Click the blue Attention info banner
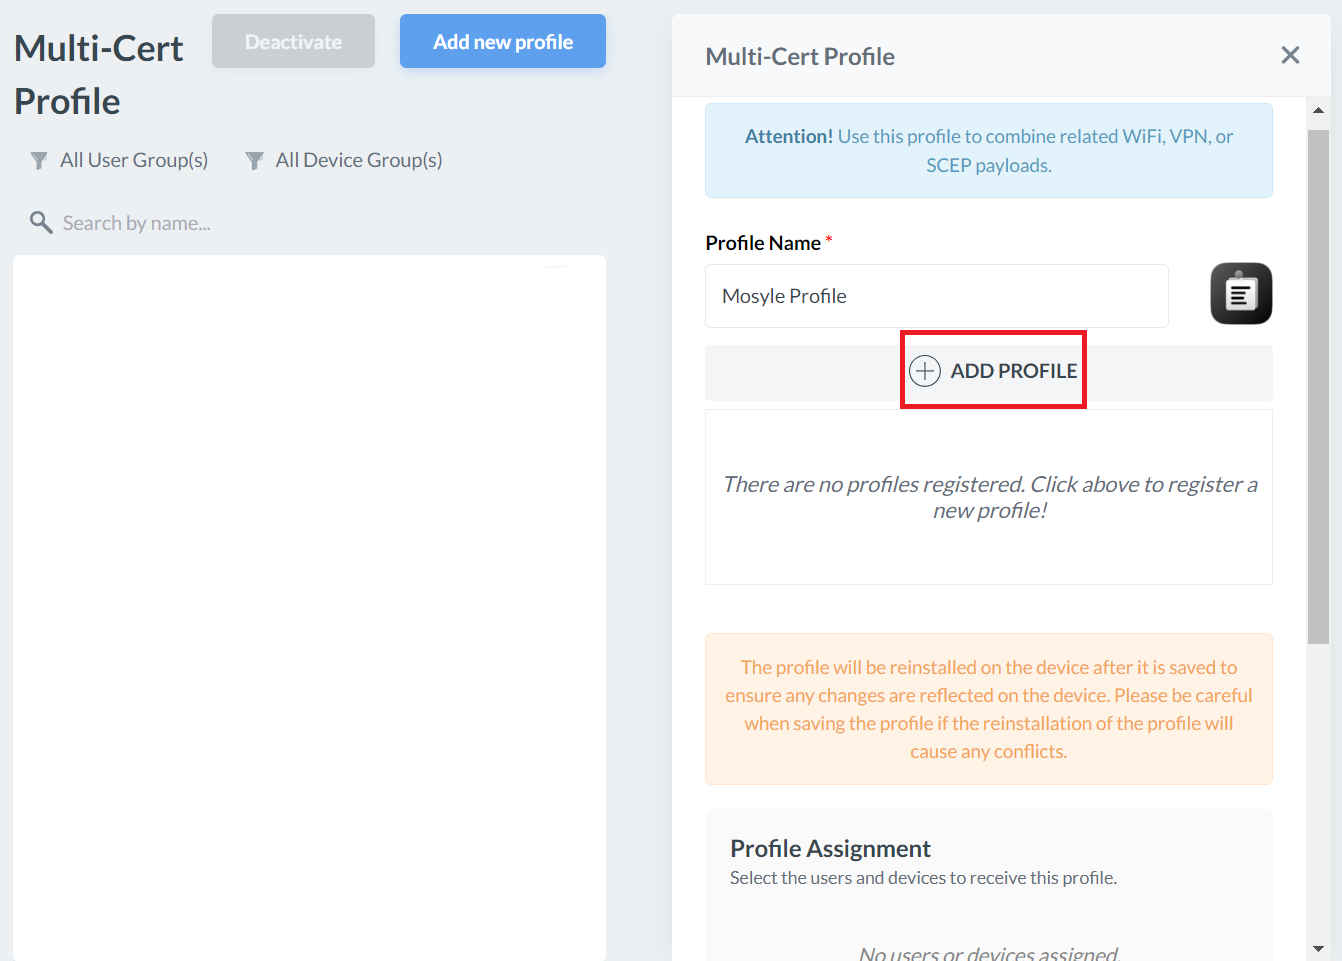This screenshot has width=1342, height=961. 988,151
